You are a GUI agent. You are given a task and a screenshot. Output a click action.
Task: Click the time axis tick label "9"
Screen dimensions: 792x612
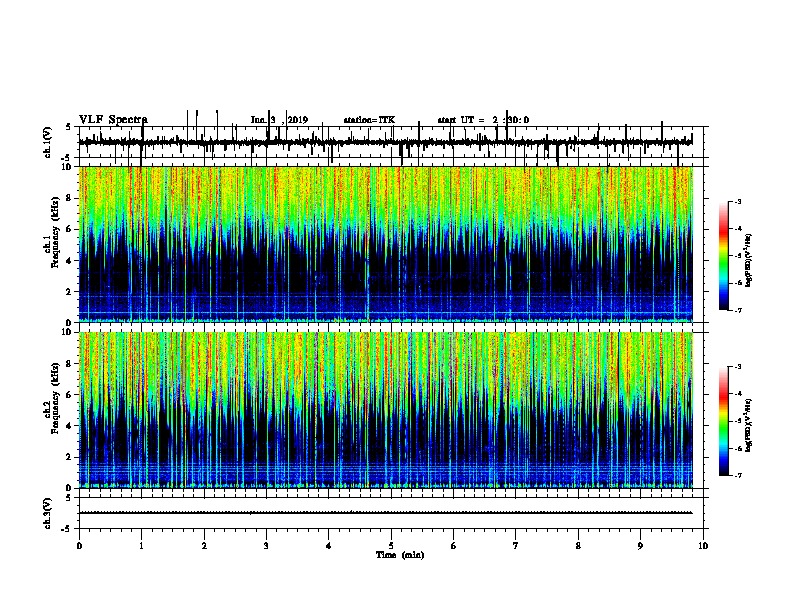tap(640, 545)
